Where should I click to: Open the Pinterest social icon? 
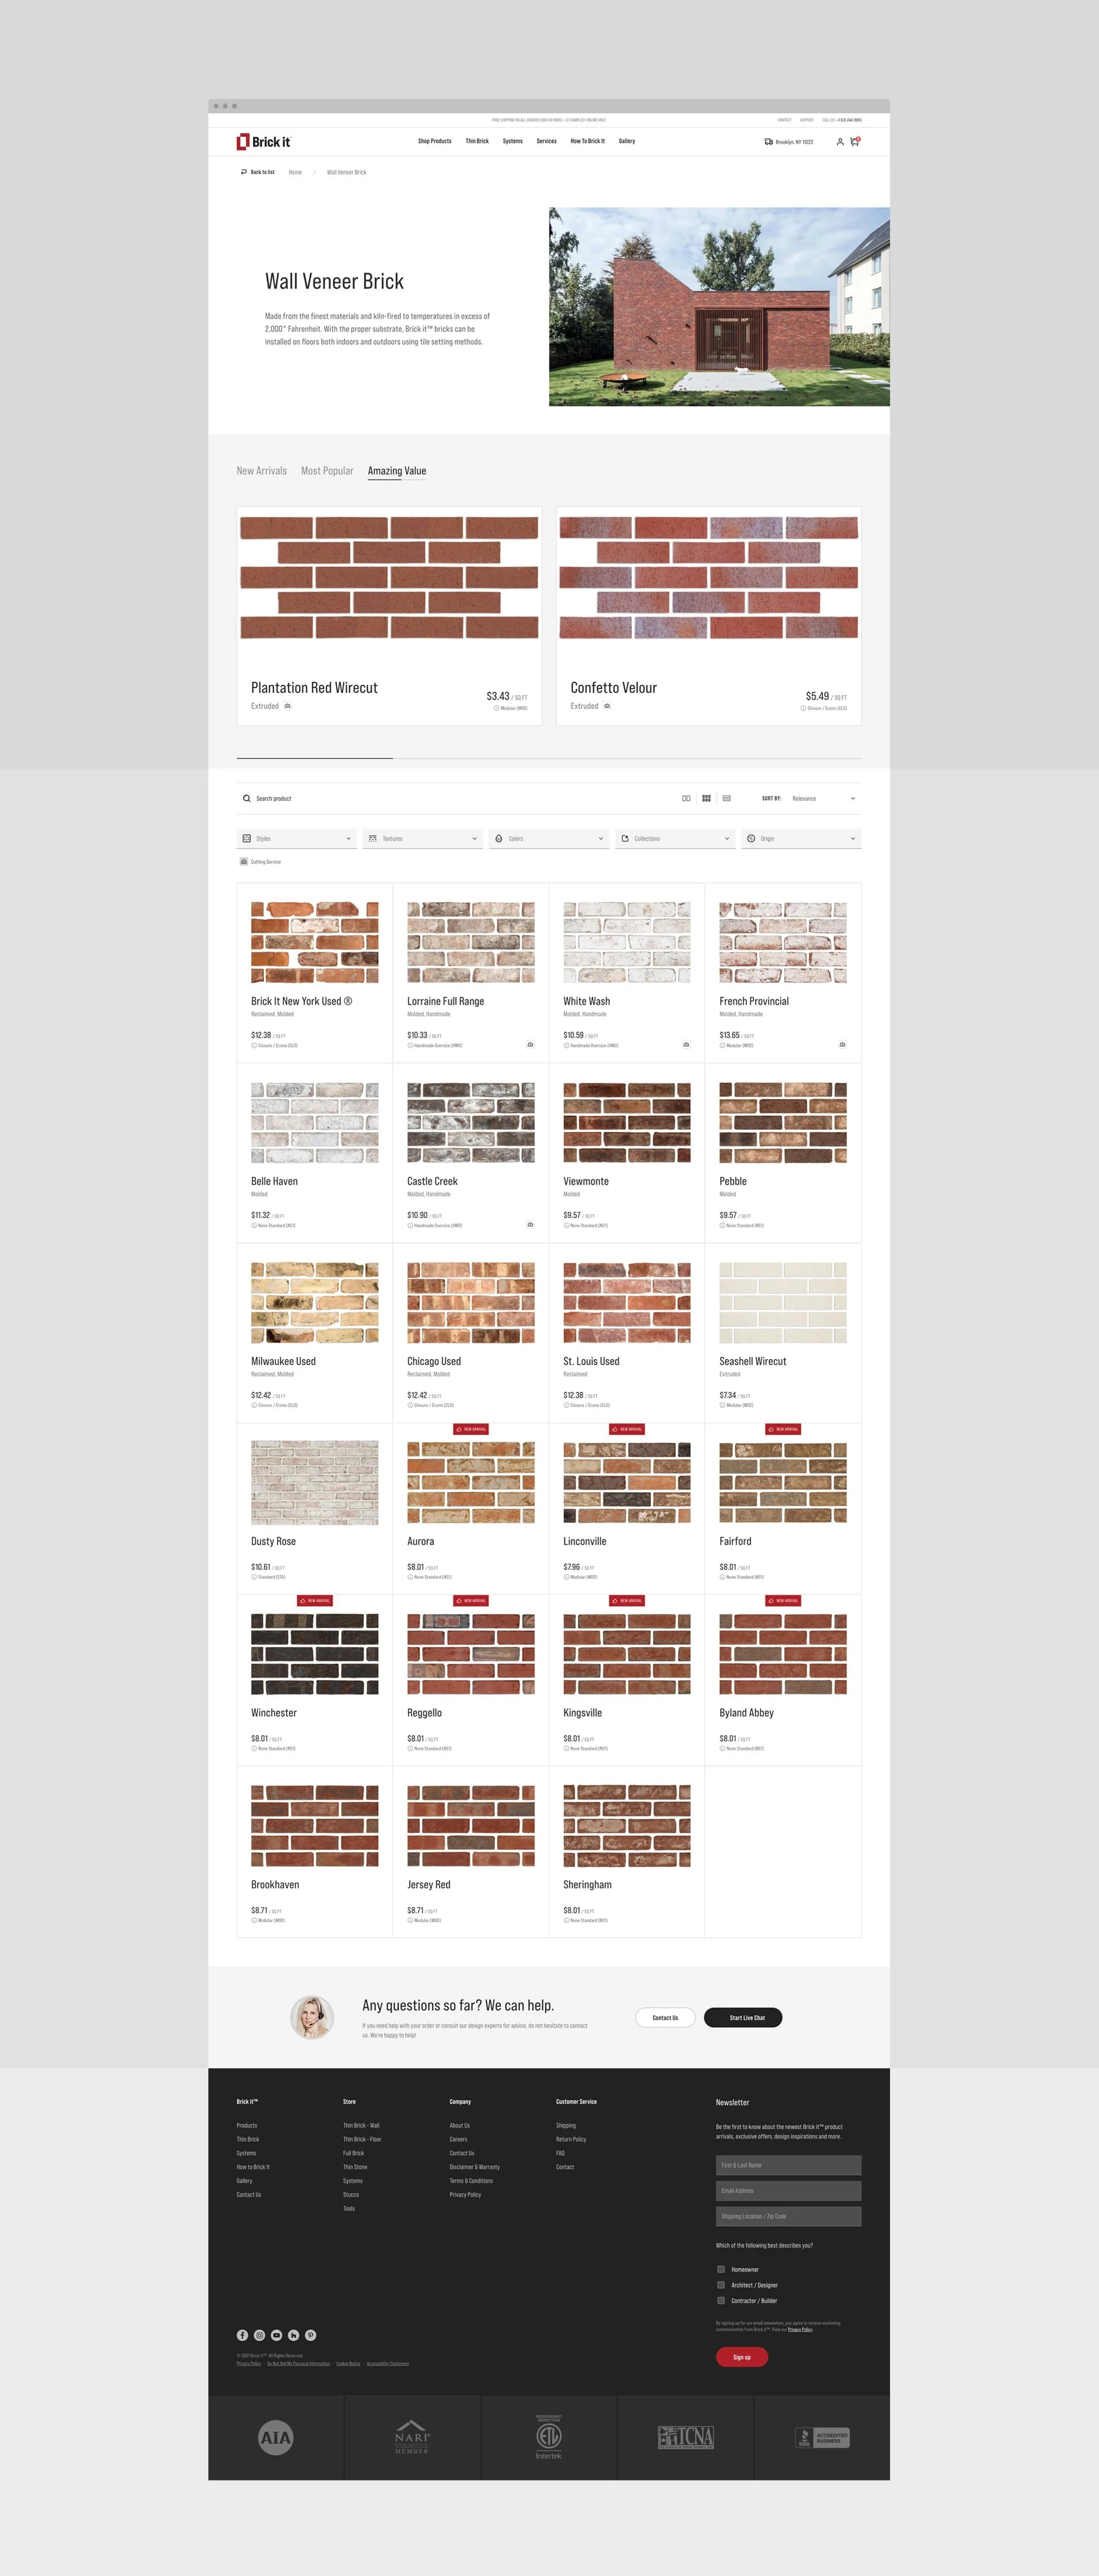(x=311, y=2335)
